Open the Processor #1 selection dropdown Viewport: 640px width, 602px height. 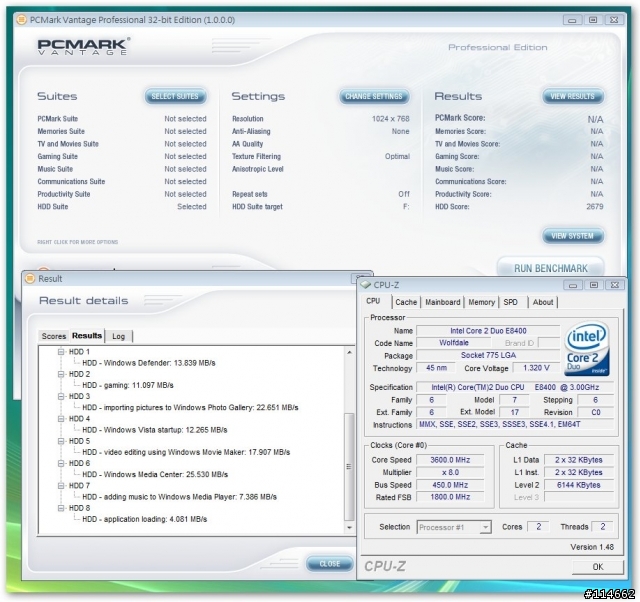click(485, 527)
